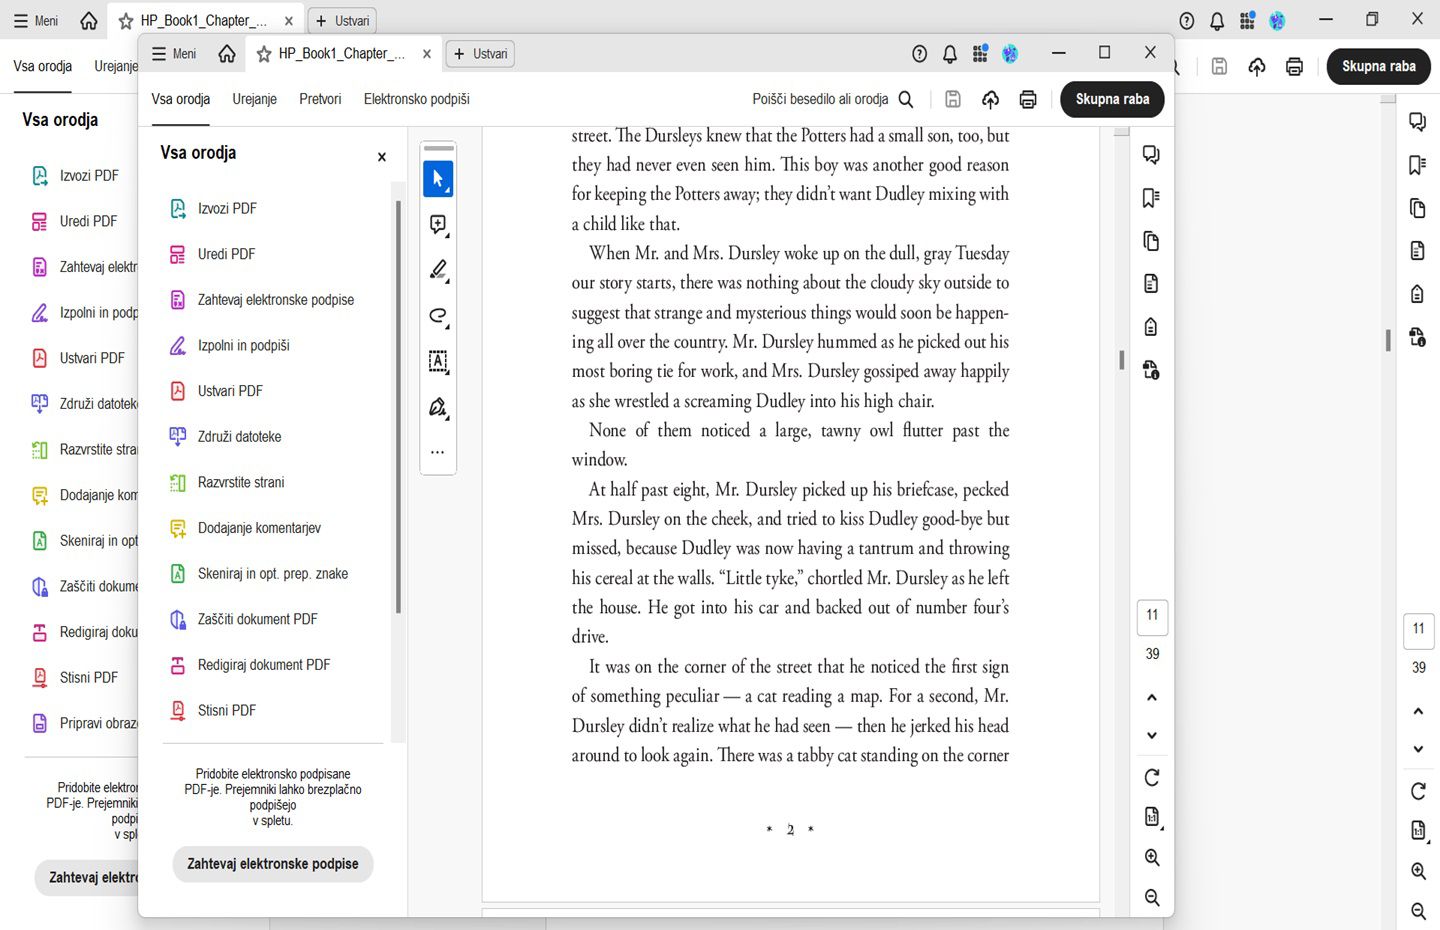Screen dimensions: 1440x930
Task: Select Vsa orodja tab in front window
Action: point(181,99)
